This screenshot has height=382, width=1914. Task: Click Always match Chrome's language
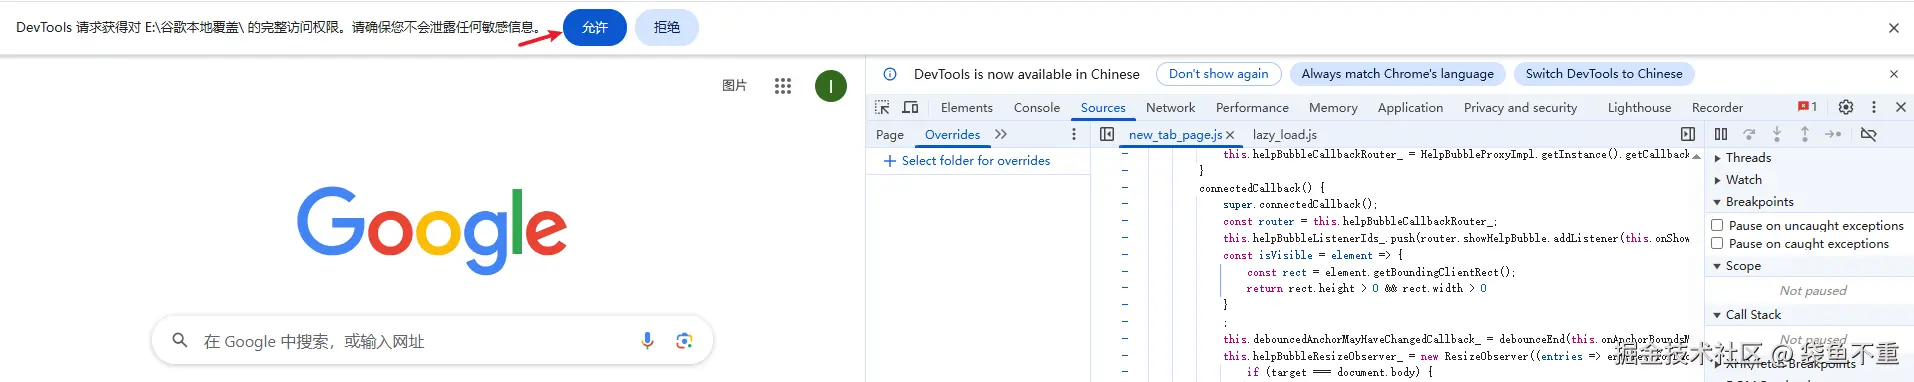[x=1397, y=74]
